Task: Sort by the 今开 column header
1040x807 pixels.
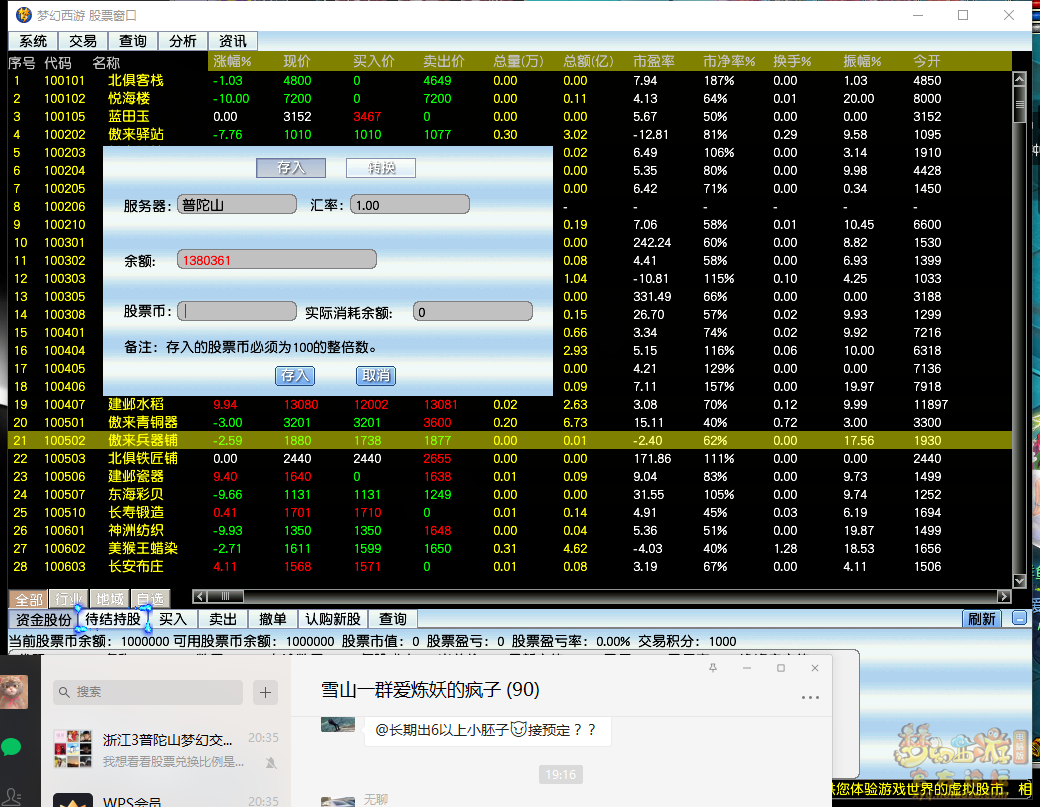Action: [x=927, y=62]
